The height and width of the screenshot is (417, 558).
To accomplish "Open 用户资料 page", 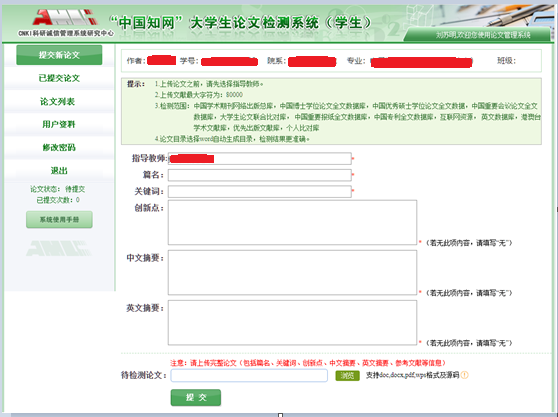I will pos(59,124).
